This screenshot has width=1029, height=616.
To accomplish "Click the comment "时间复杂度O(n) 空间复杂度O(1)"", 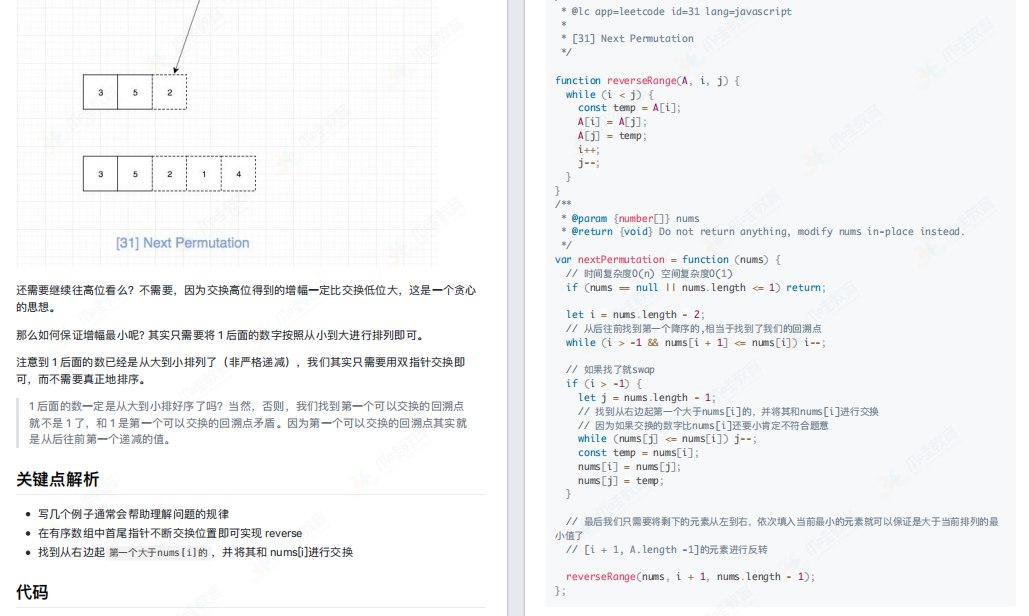I will click(649, 274).
